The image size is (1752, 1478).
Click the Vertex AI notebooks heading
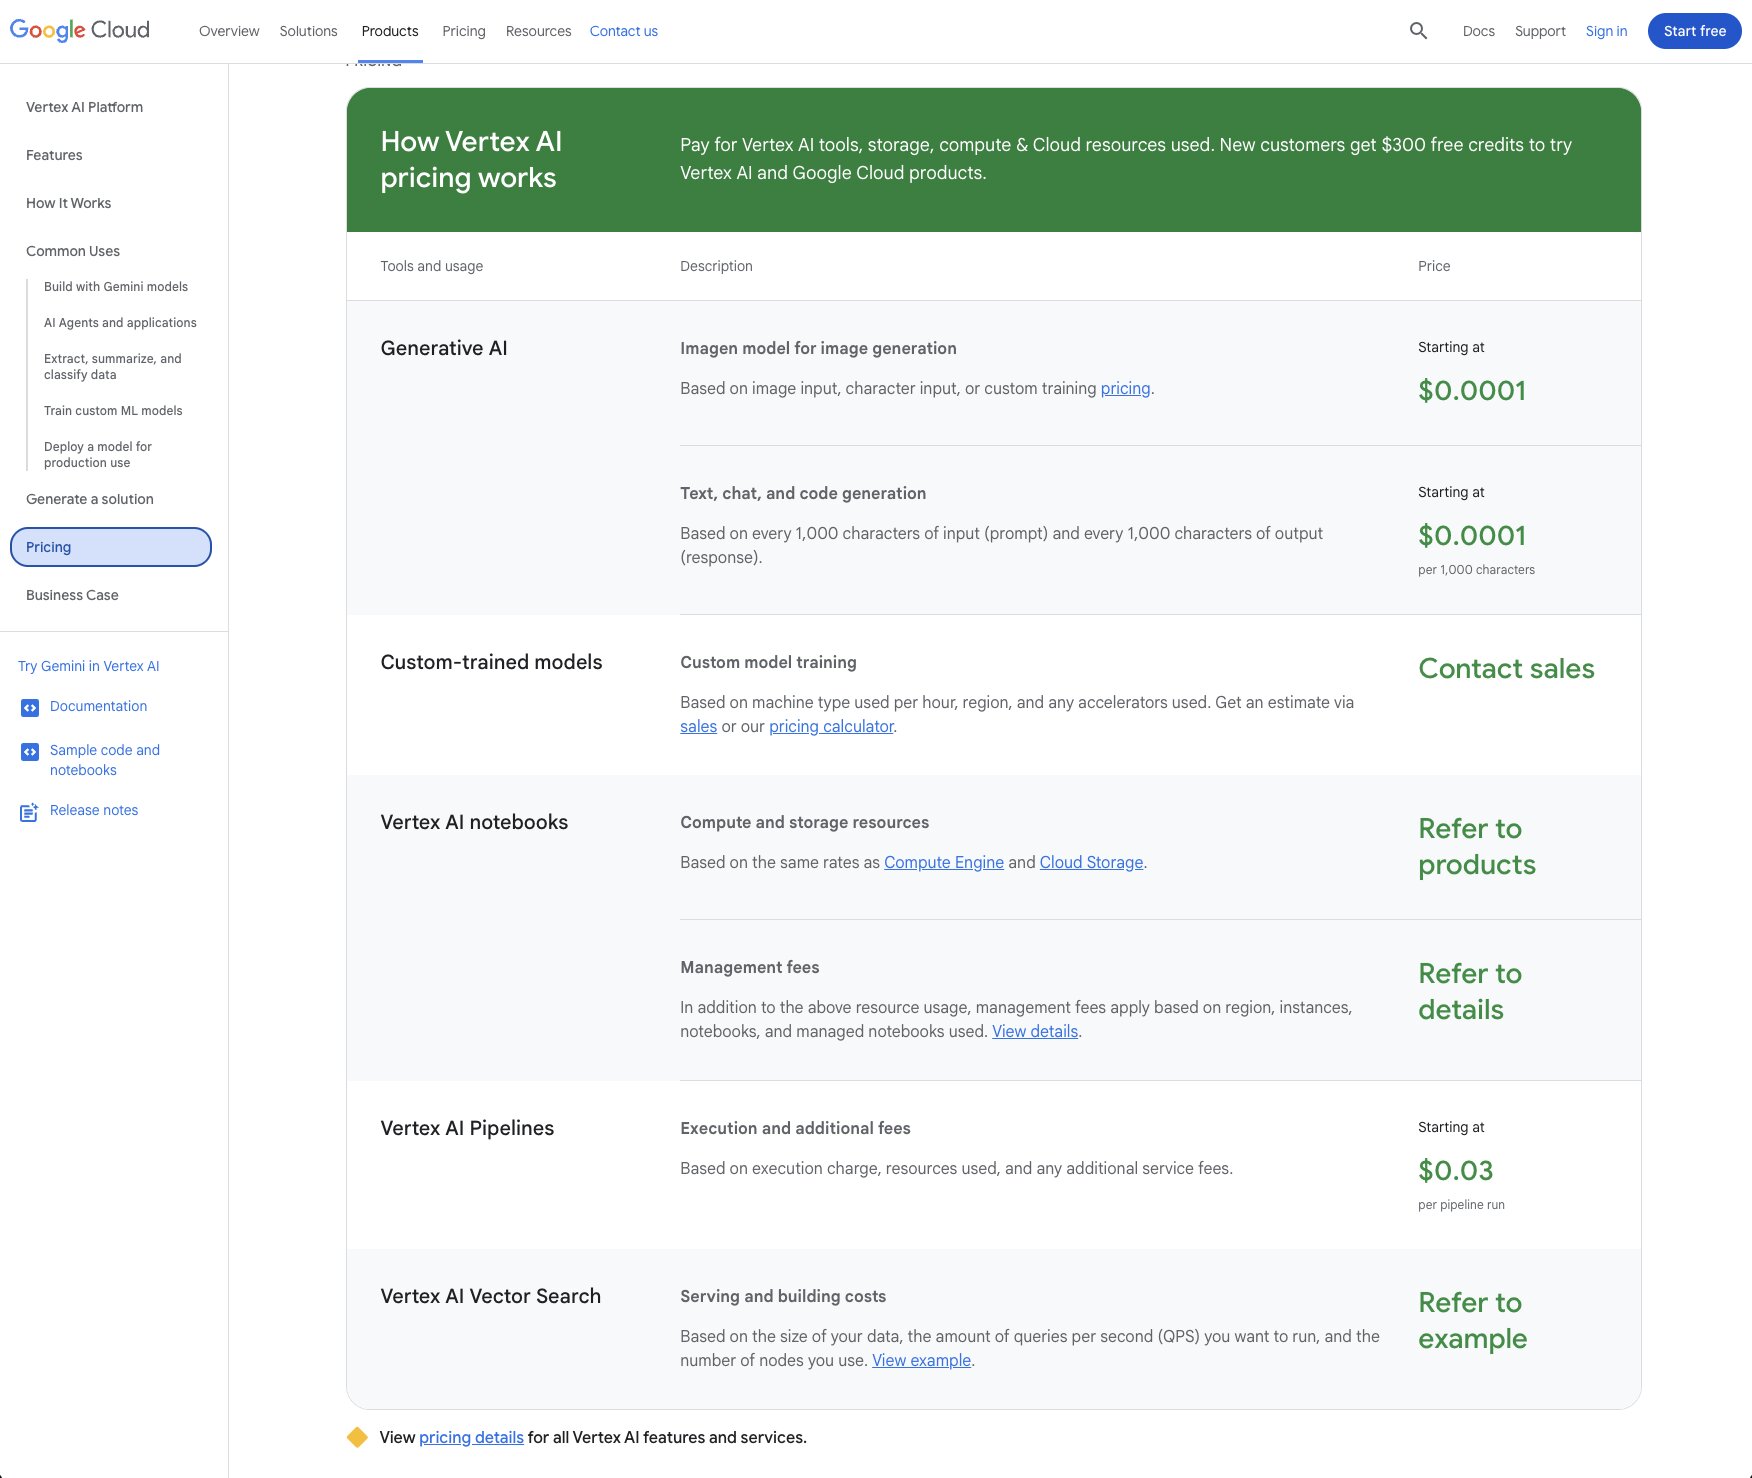coord(474,822)
